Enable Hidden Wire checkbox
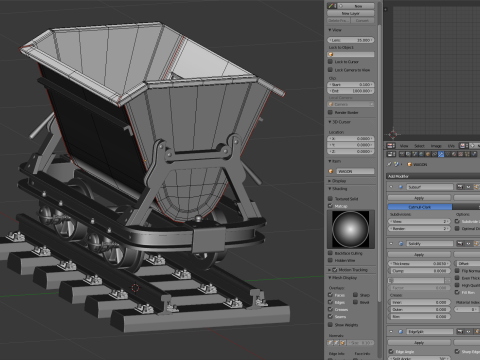The image size is (480, 360). [x=330, y=260]
